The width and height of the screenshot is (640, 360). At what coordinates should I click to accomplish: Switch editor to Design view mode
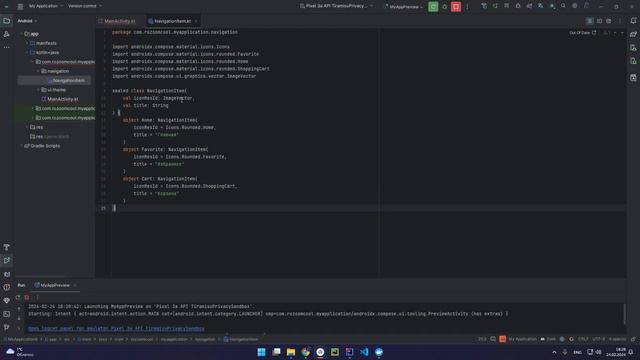pyautogui.click(x=609, y=21)
